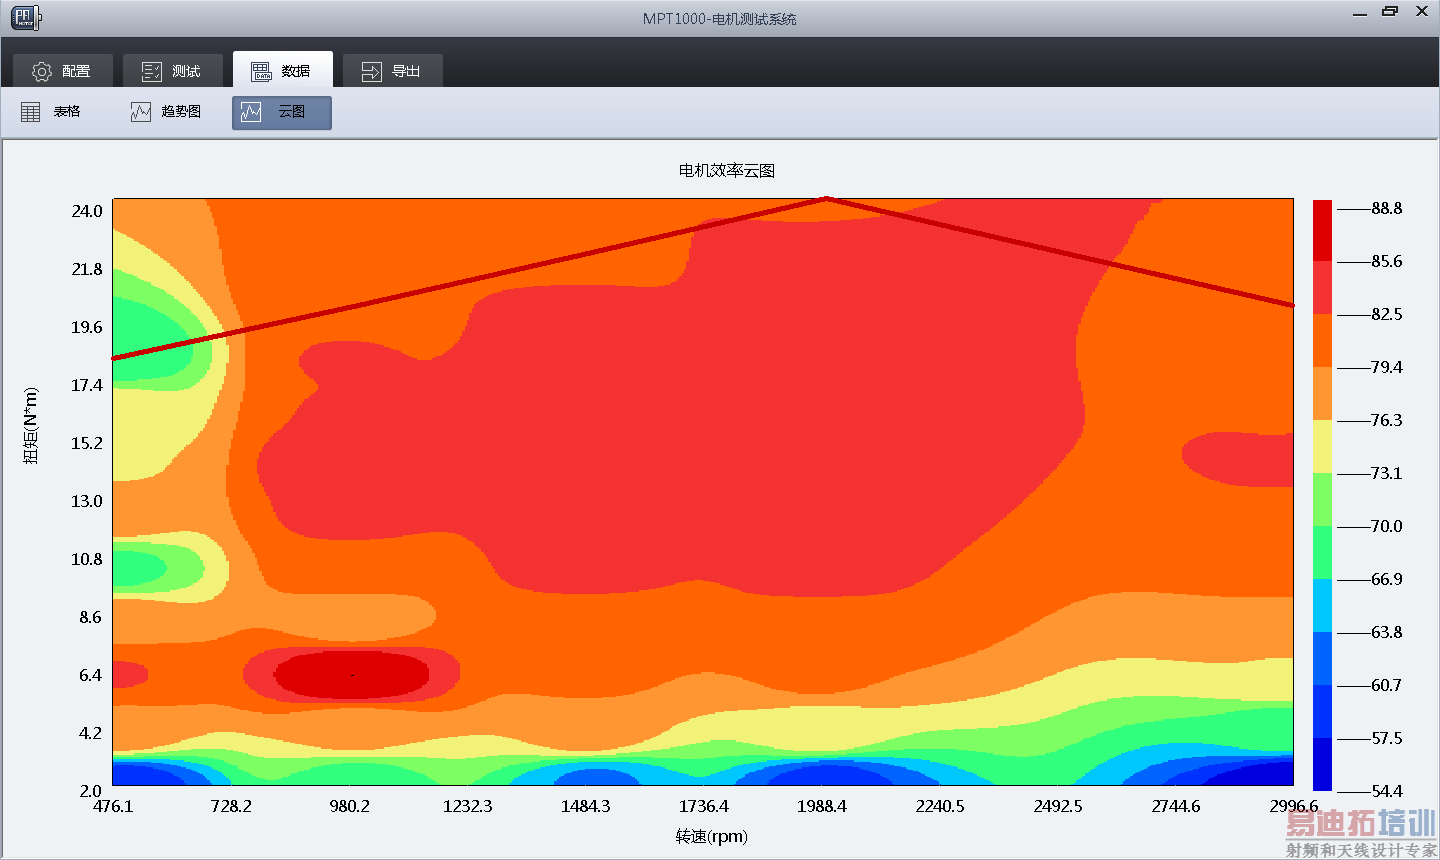The image size is (1440, 860).
Task: Click the 2744.6 x-axis tick value
Action: (1176, 806)
